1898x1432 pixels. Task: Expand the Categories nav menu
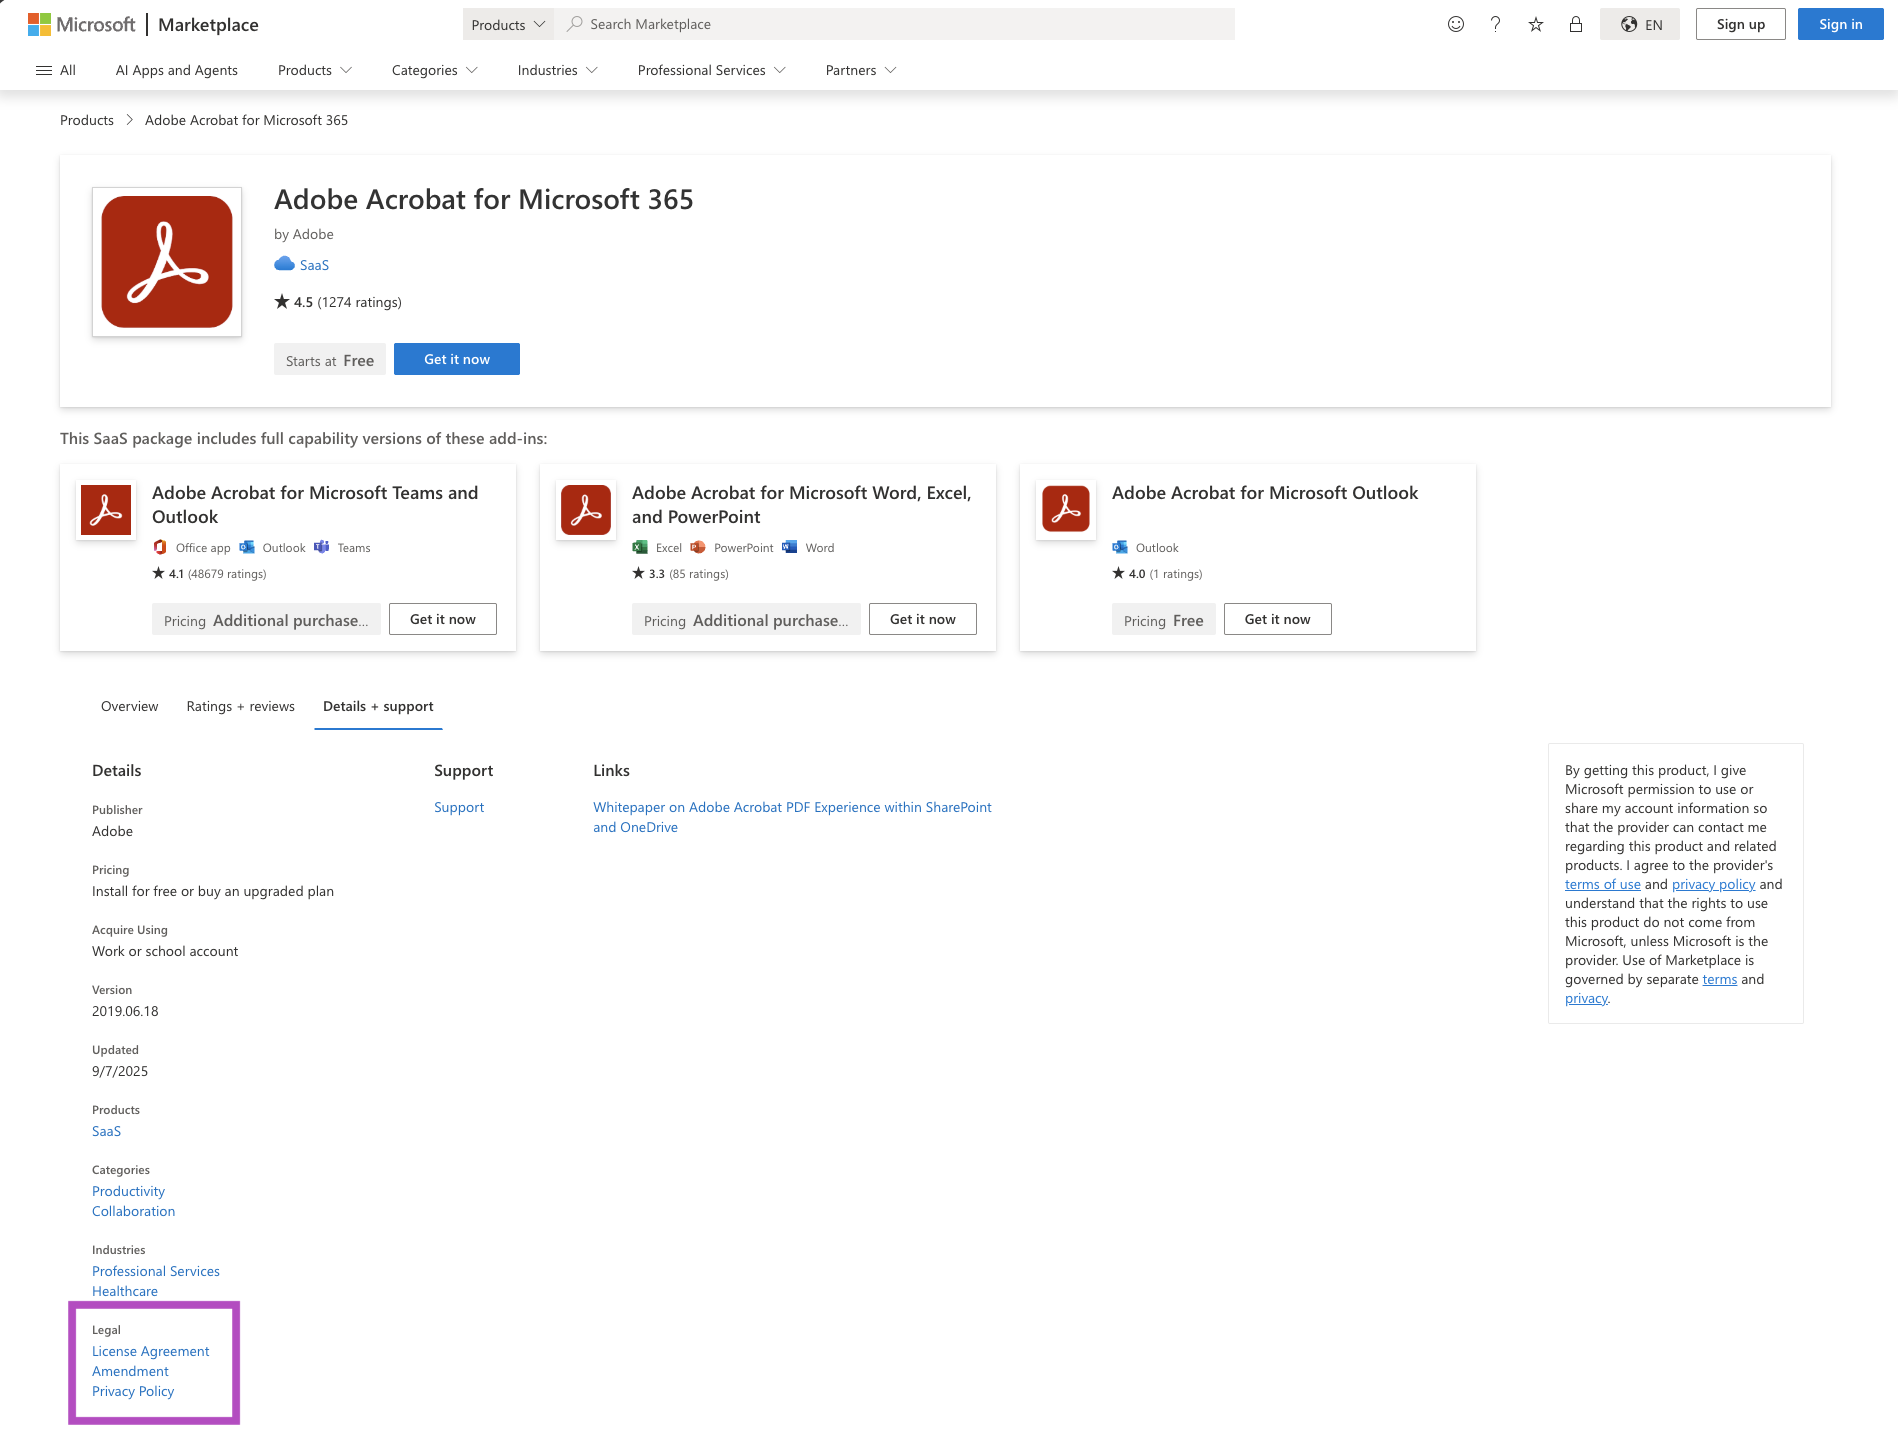click(435, 70)
